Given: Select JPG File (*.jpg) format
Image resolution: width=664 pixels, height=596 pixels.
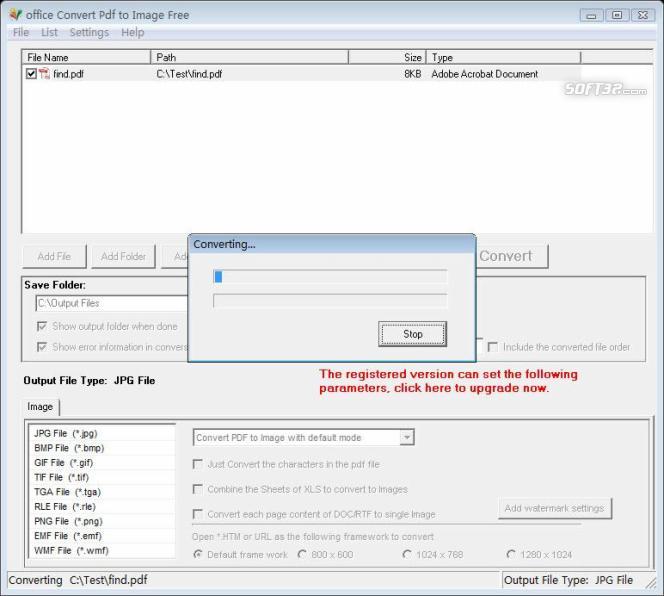Looking at the screenshot, I should pyautogui.click(x=102, y=433).
